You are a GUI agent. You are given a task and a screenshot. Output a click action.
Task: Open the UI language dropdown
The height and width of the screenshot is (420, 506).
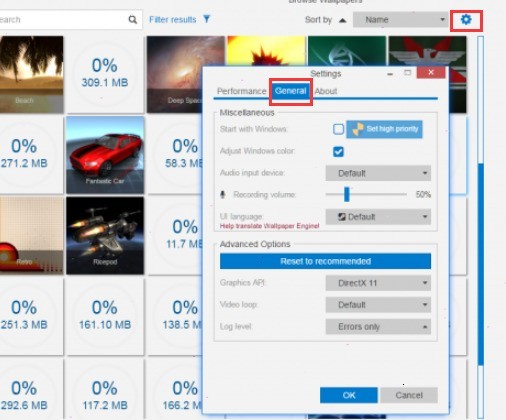click(x=378, y=217)
